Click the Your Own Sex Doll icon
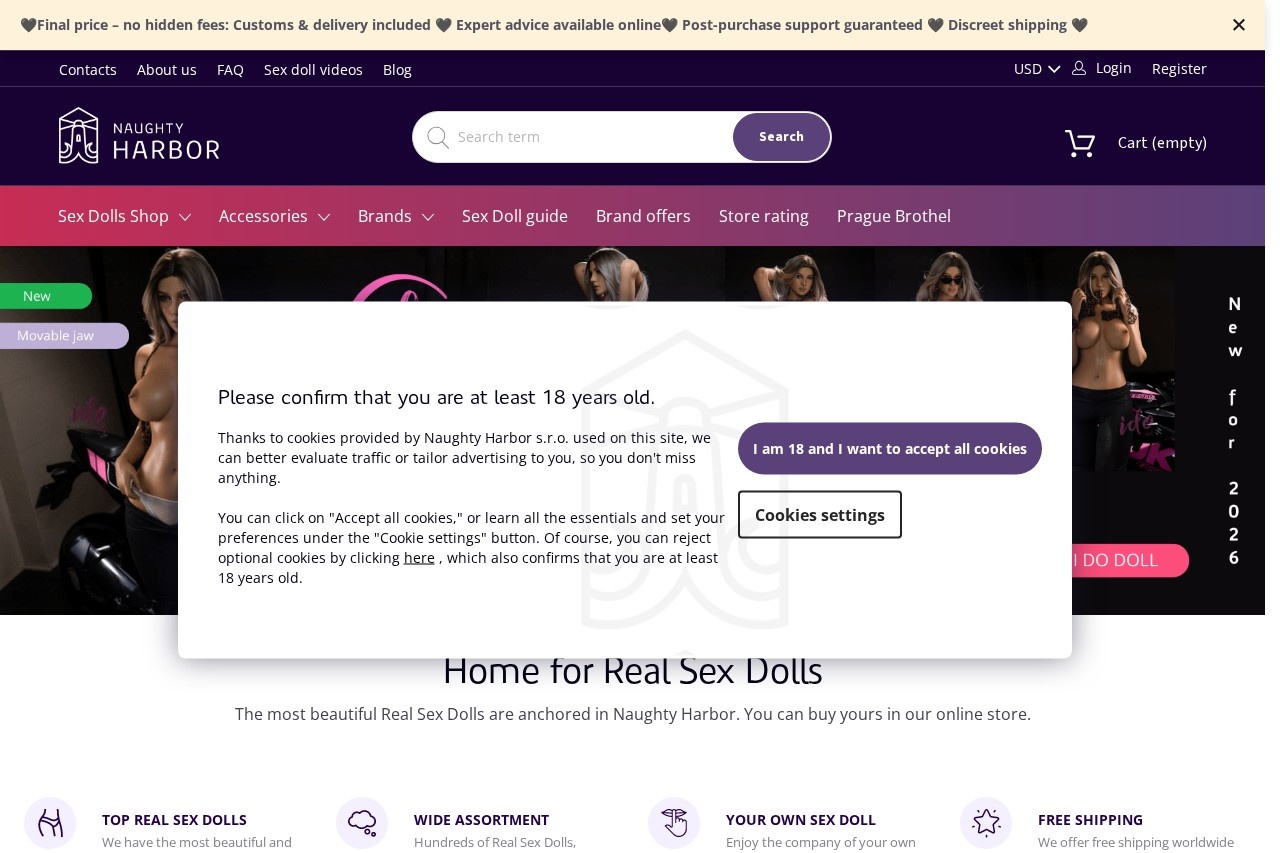Viewport: 1280px width, 853px height. [x=674, y=823]
